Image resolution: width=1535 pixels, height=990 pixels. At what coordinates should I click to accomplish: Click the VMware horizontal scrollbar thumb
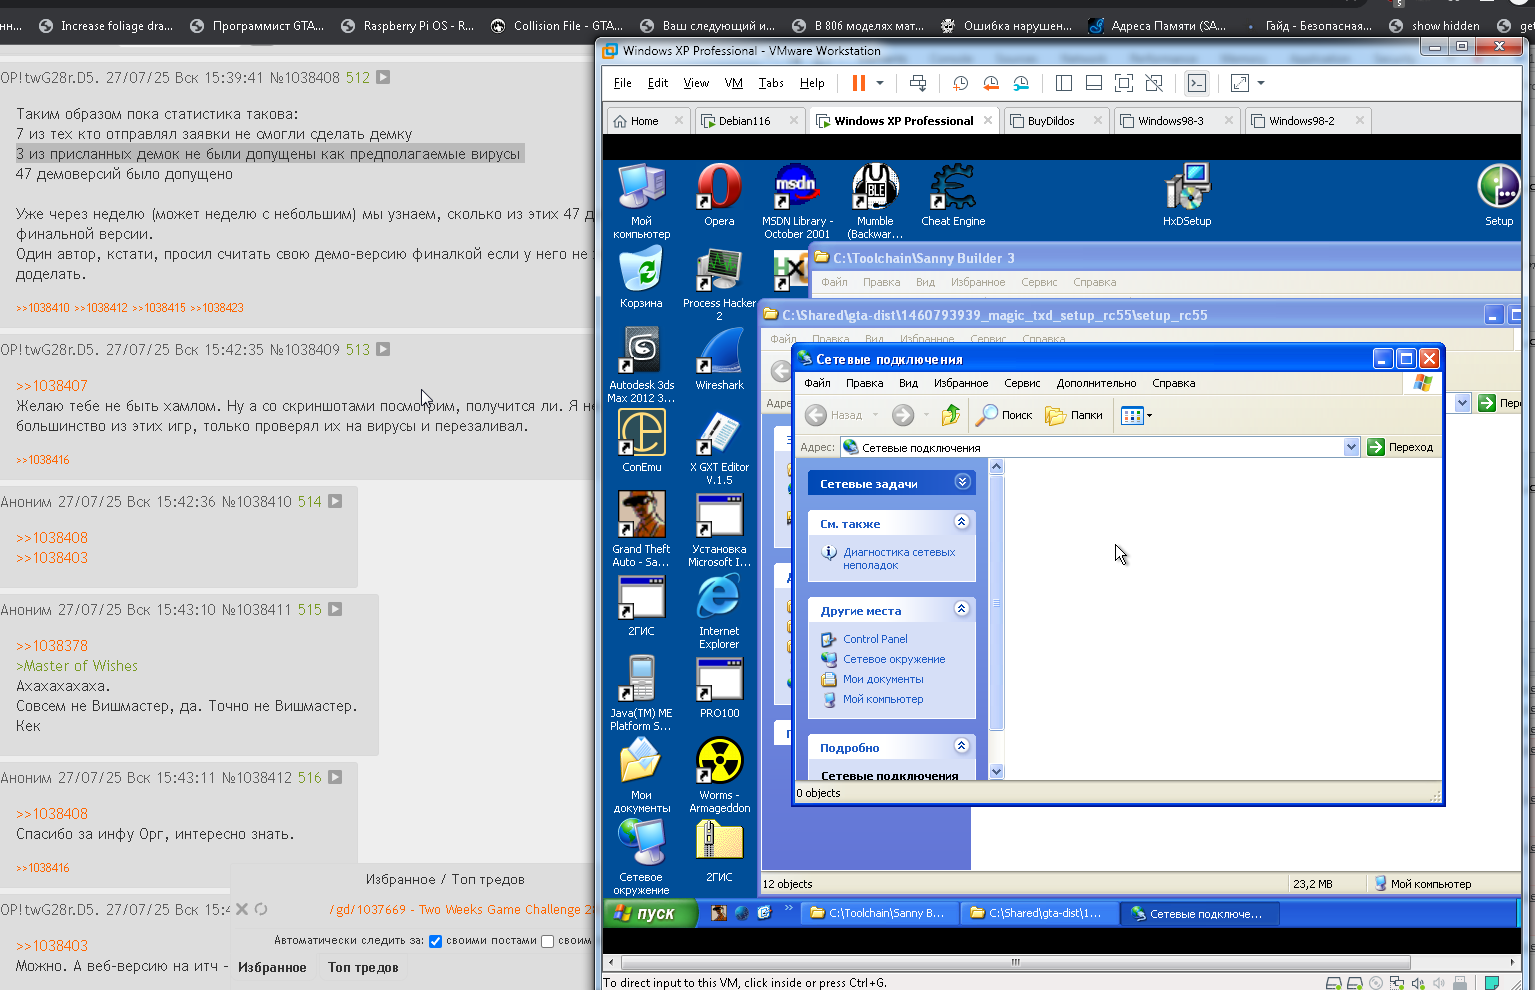click(x=1015, y=963)
